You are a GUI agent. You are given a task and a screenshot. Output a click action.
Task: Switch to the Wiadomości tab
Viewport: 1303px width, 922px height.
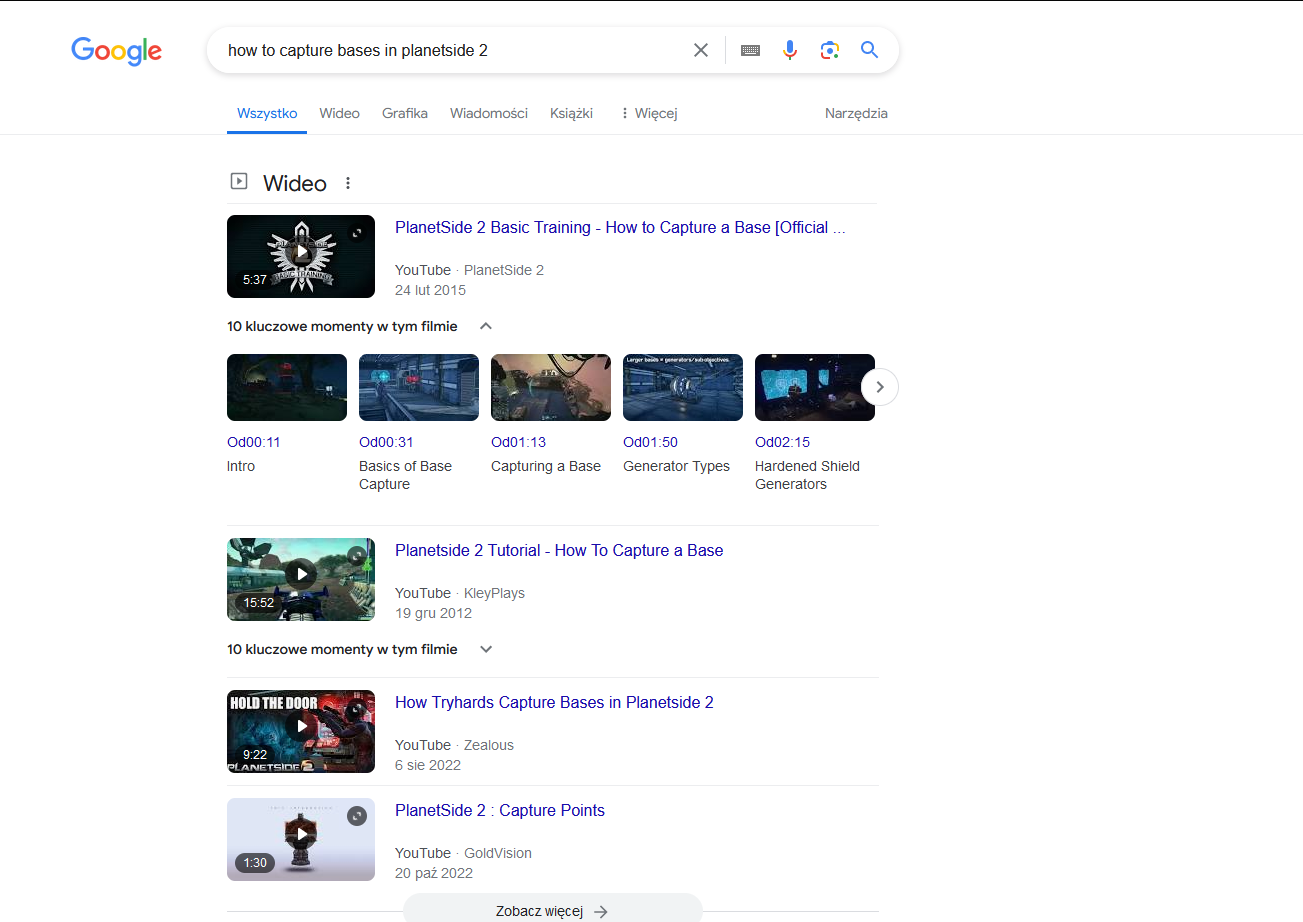click(489, 113)
